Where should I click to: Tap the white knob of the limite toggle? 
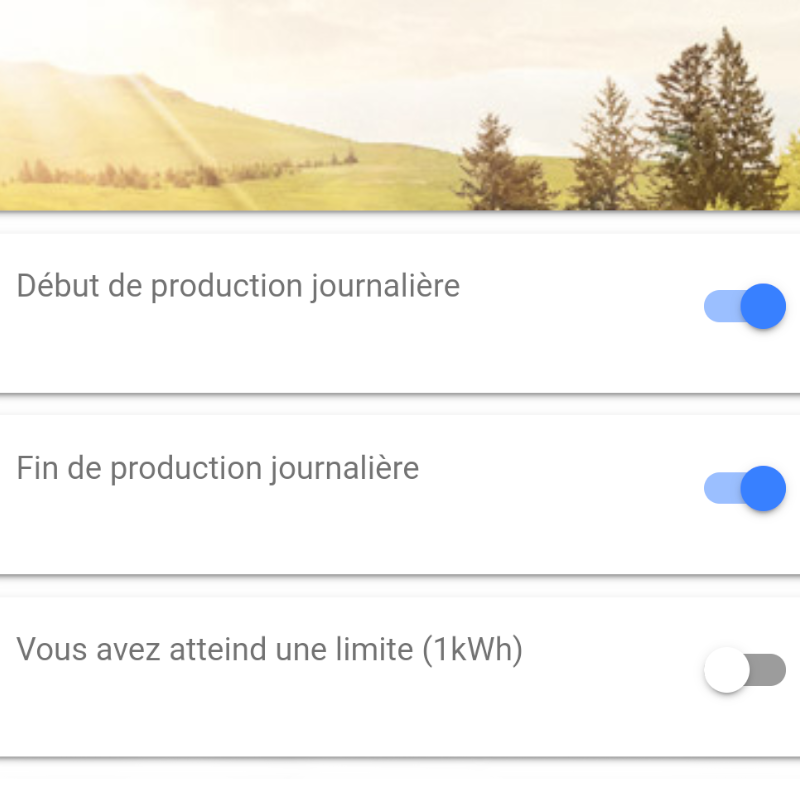pyautogui.click(x=727, y=670)
